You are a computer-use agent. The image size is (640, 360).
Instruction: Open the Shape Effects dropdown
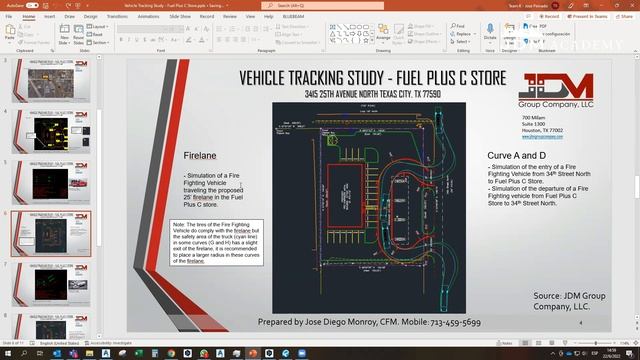424,42
